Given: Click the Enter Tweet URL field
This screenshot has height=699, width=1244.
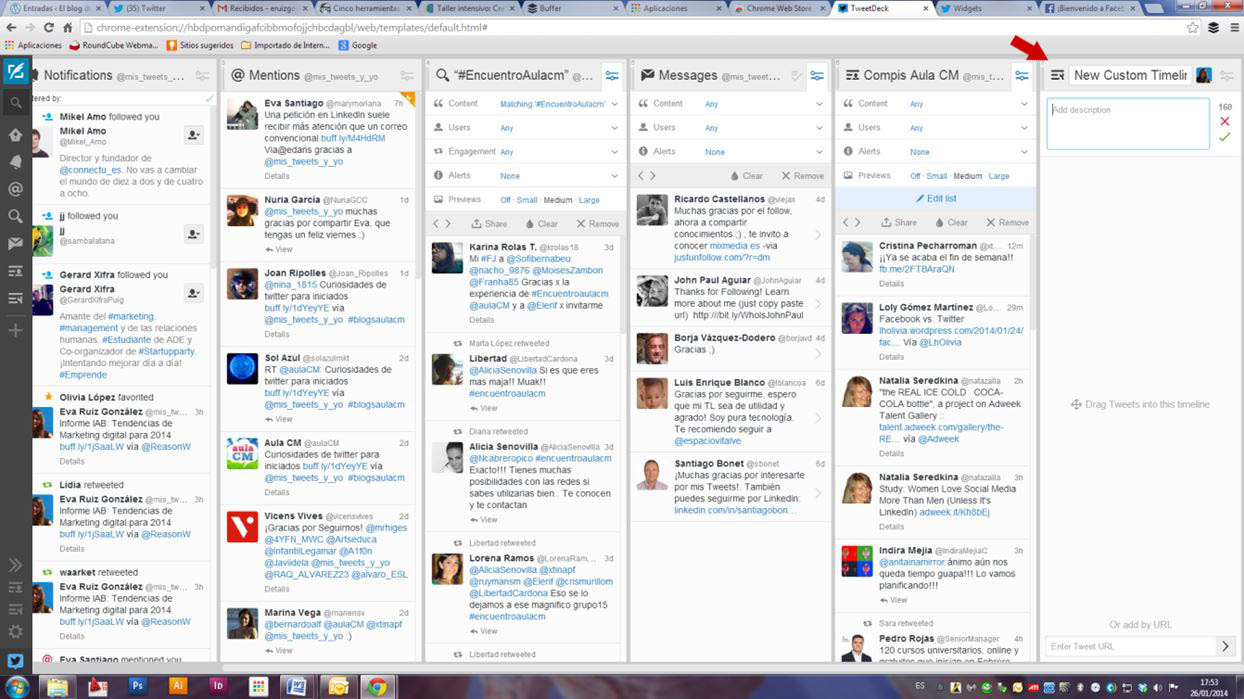Looking at the screenshot, I should (x=1128, y=647).
